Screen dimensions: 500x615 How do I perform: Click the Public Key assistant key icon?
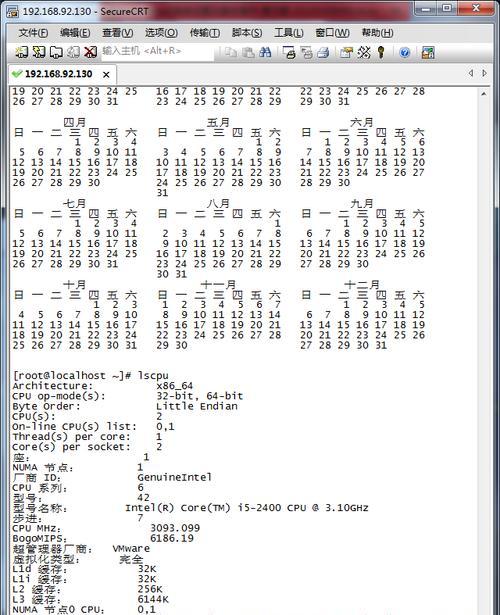coord(381,52)
